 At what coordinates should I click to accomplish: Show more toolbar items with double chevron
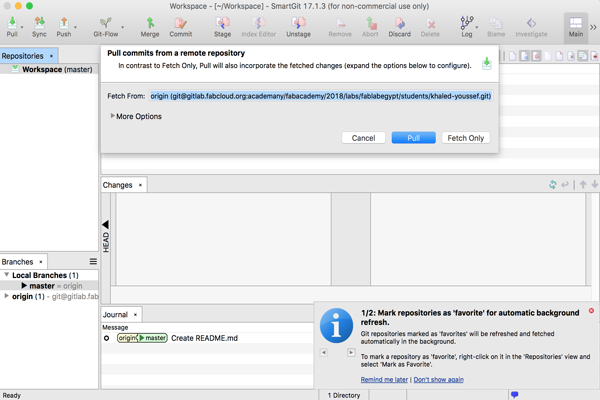(x=593, y=27)
